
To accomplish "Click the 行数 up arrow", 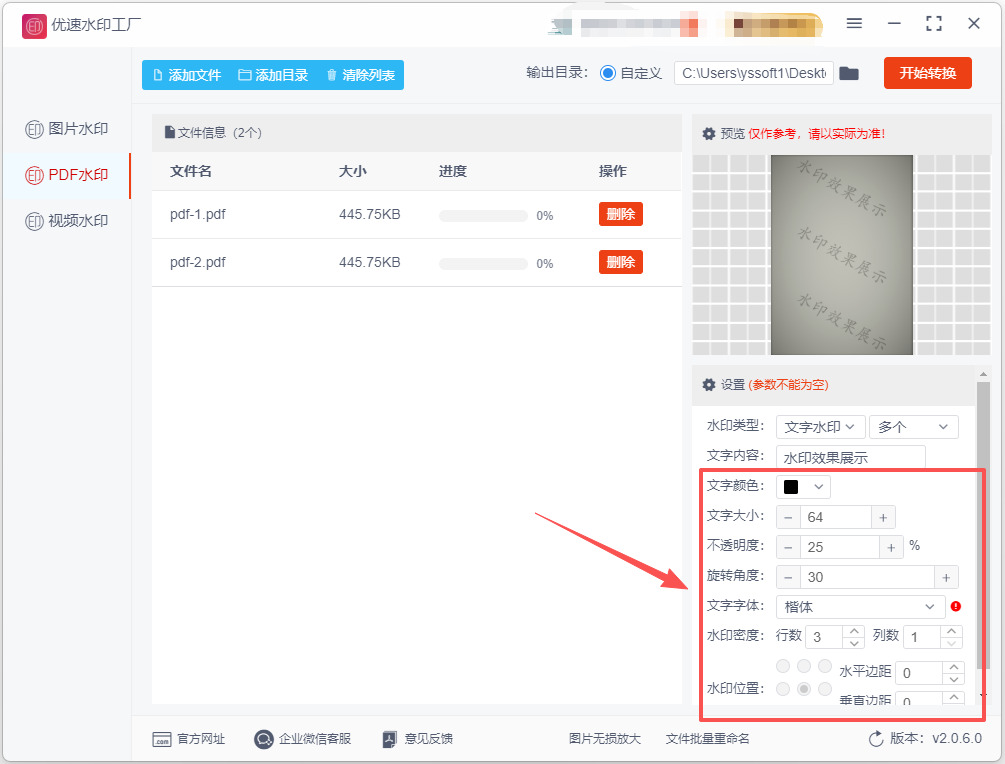I will [854, 632].
